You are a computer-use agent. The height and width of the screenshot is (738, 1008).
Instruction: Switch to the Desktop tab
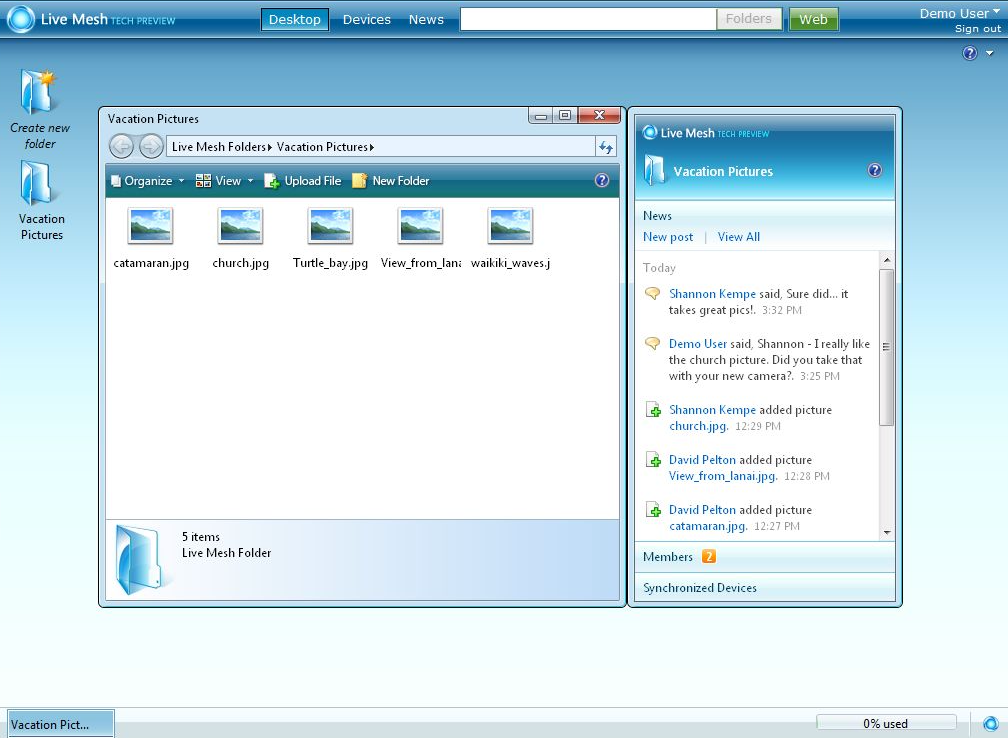tap(294, 19)
